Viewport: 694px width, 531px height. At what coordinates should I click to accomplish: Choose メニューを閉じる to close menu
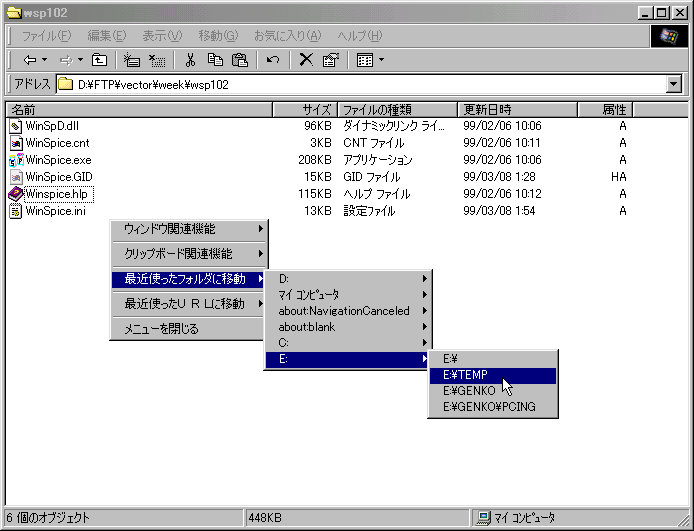(189, 329)
